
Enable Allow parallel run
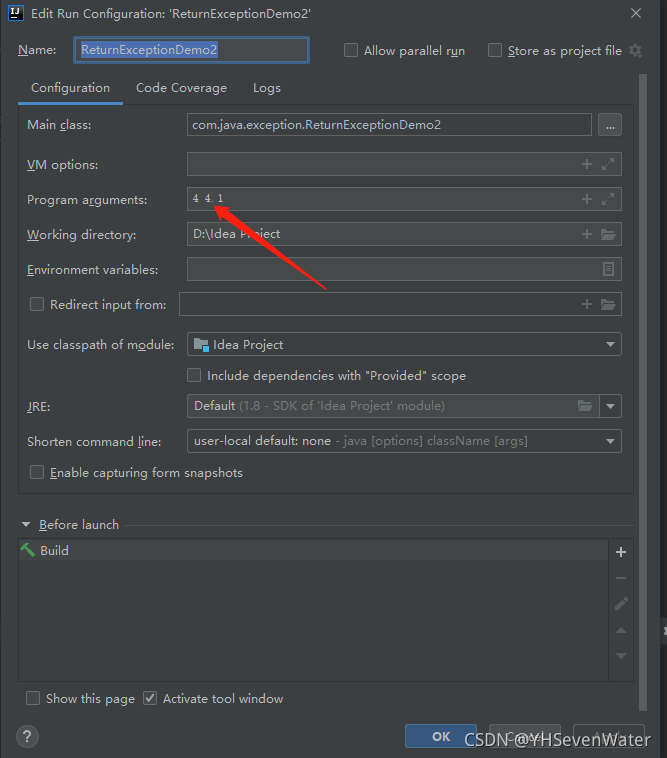pyautogui.click(x=351, y=50)
